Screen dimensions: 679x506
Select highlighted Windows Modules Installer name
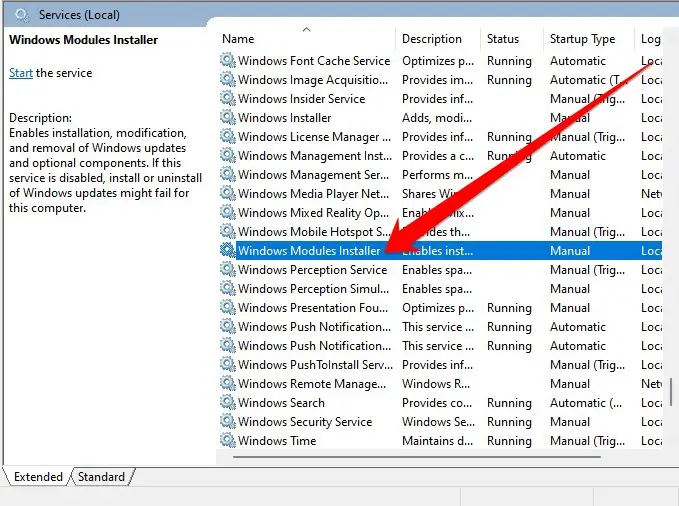[309, 251]
